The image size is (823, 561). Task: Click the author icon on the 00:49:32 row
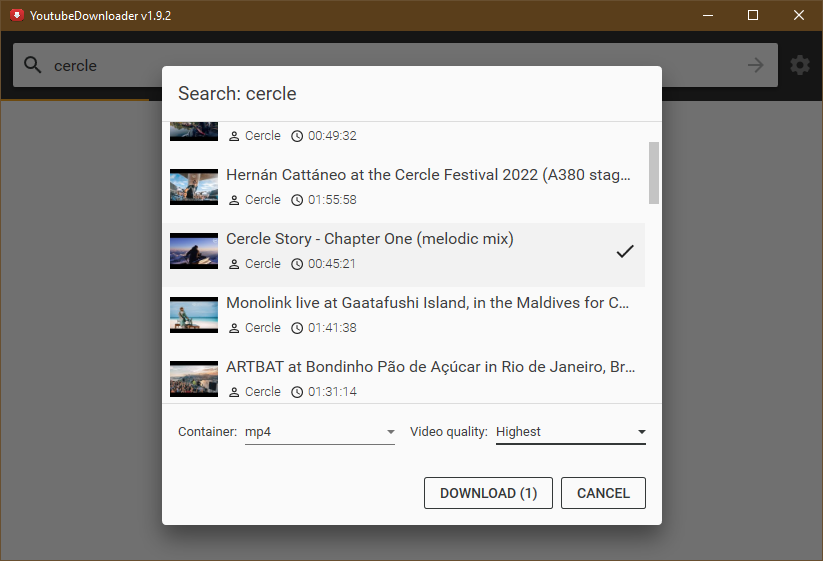pyautogui.click(x=234, y=136)
